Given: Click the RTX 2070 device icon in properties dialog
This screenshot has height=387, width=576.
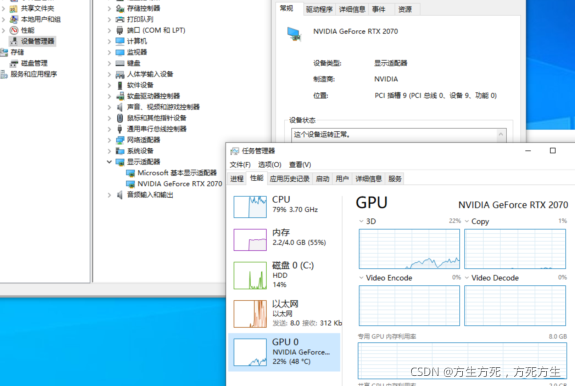Looking at the screenshot, I should 294,34.
